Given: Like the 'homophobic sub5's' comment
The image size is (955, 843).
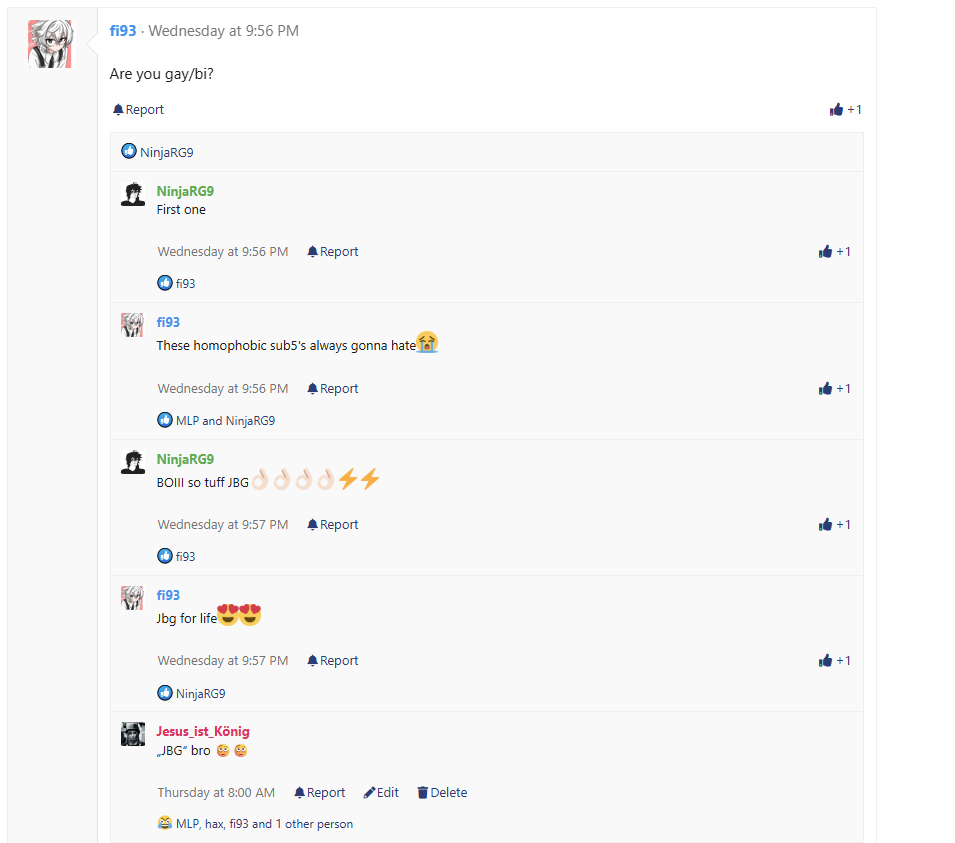Looking at the screenshot, I should click(x=834, y=389).
